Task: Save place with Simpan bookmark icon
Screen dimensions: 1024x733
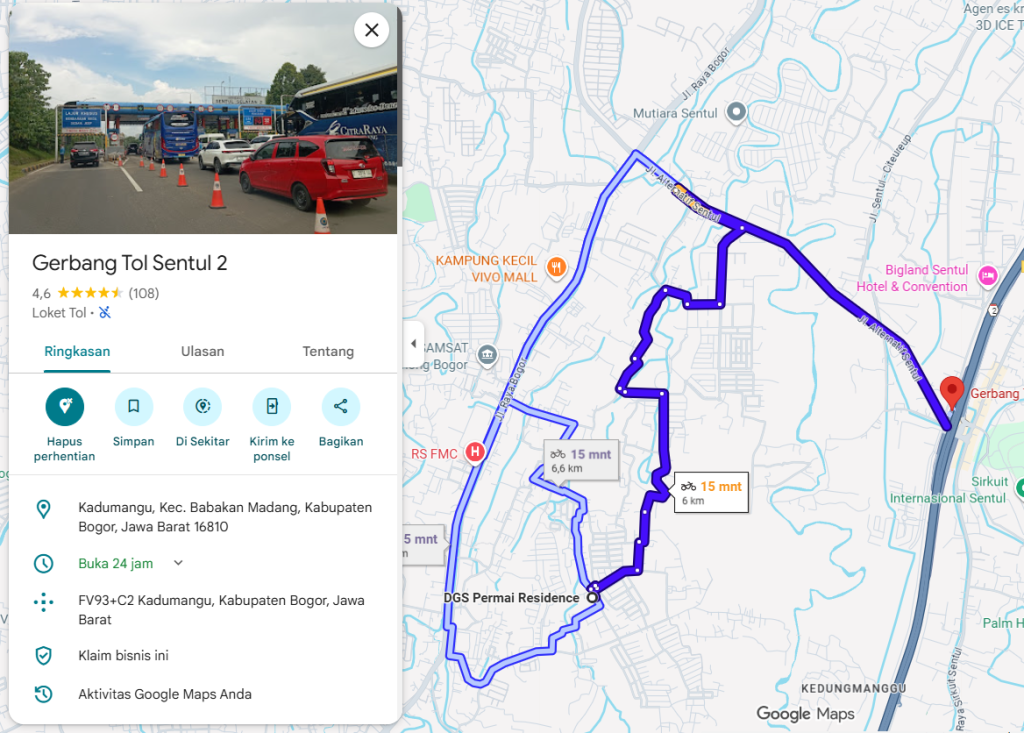Action: pyautogui.click(x=134, y=406)
